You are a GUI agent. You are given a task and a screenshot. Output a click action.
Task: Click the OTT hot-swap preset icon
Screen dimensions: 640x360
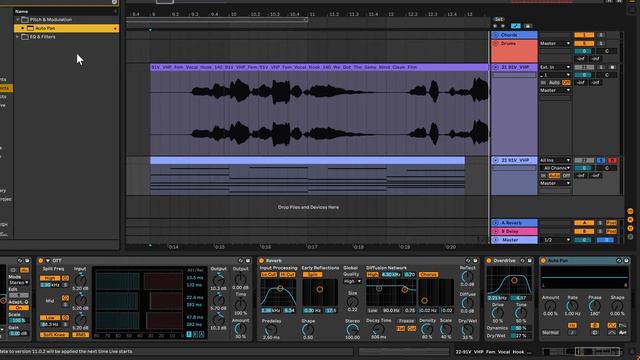pyautogui.click(x=240, y=260)
